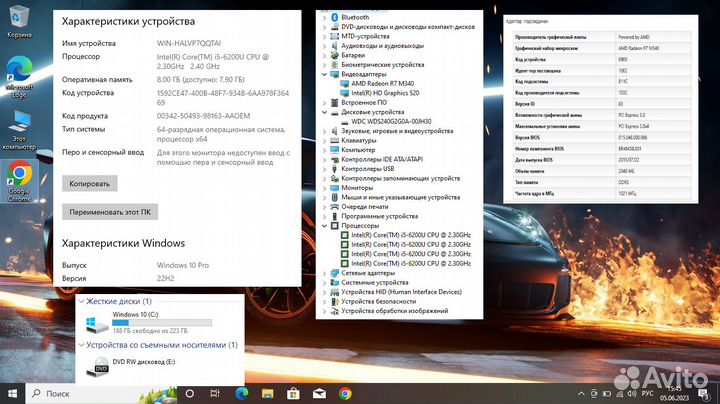Click product code '00342-50493-98163-AAOEM'
The height and width of the screenshot is (404, 720).
(x=203, y=116)
